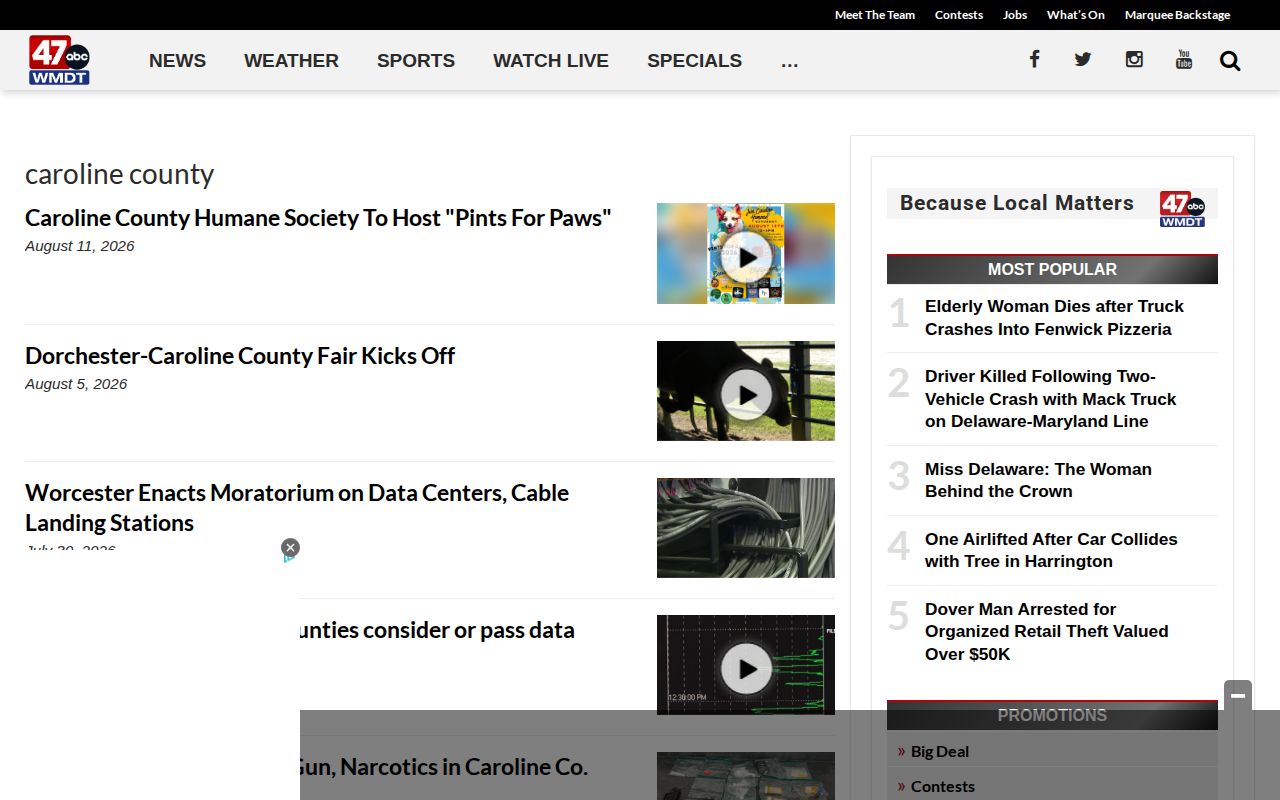1280x800 pixels.
Task: Open the counties consider data centers article
Action: 437,630
